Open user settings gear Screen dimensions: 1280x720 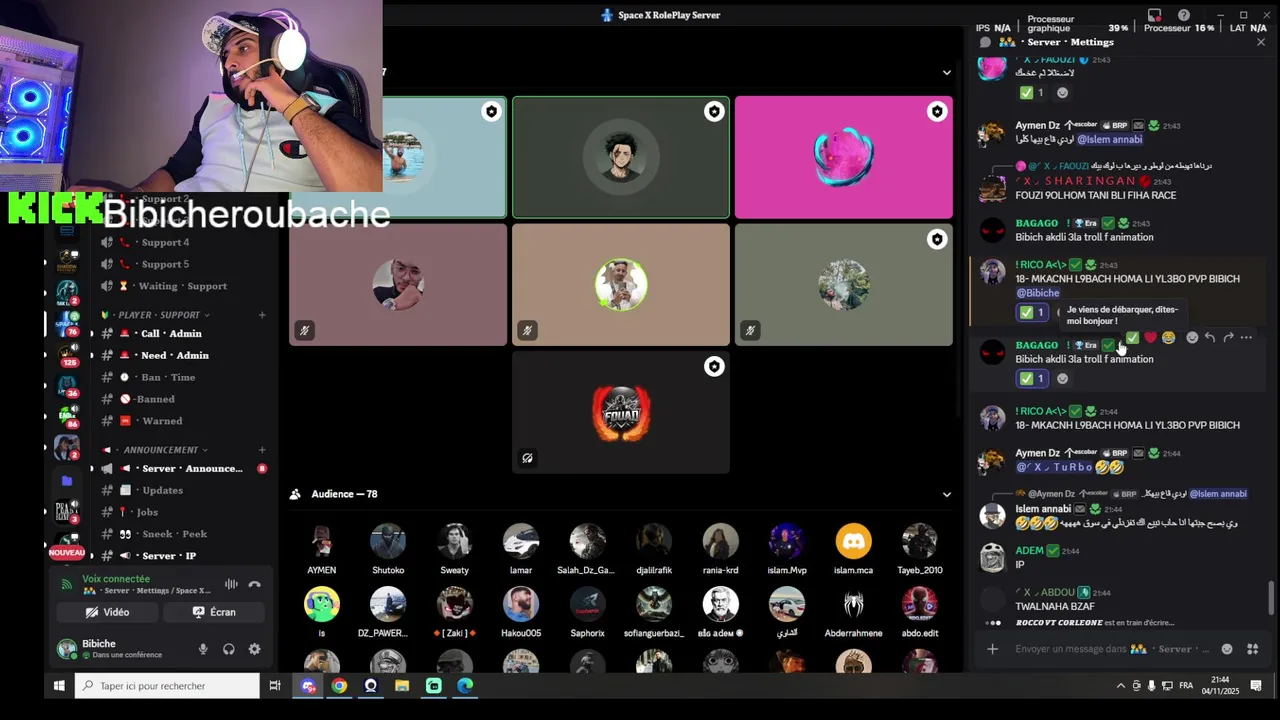click(x=254, y=649)
